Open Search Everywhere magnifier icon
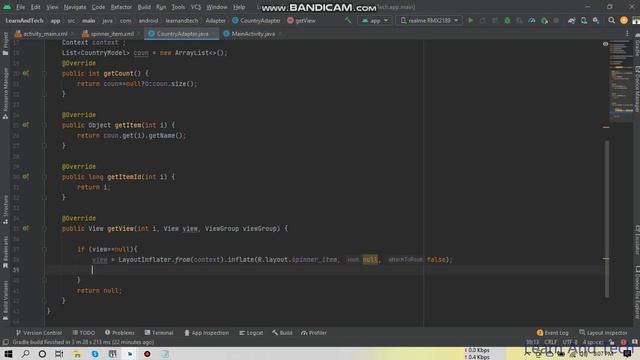 click(611, 20)
